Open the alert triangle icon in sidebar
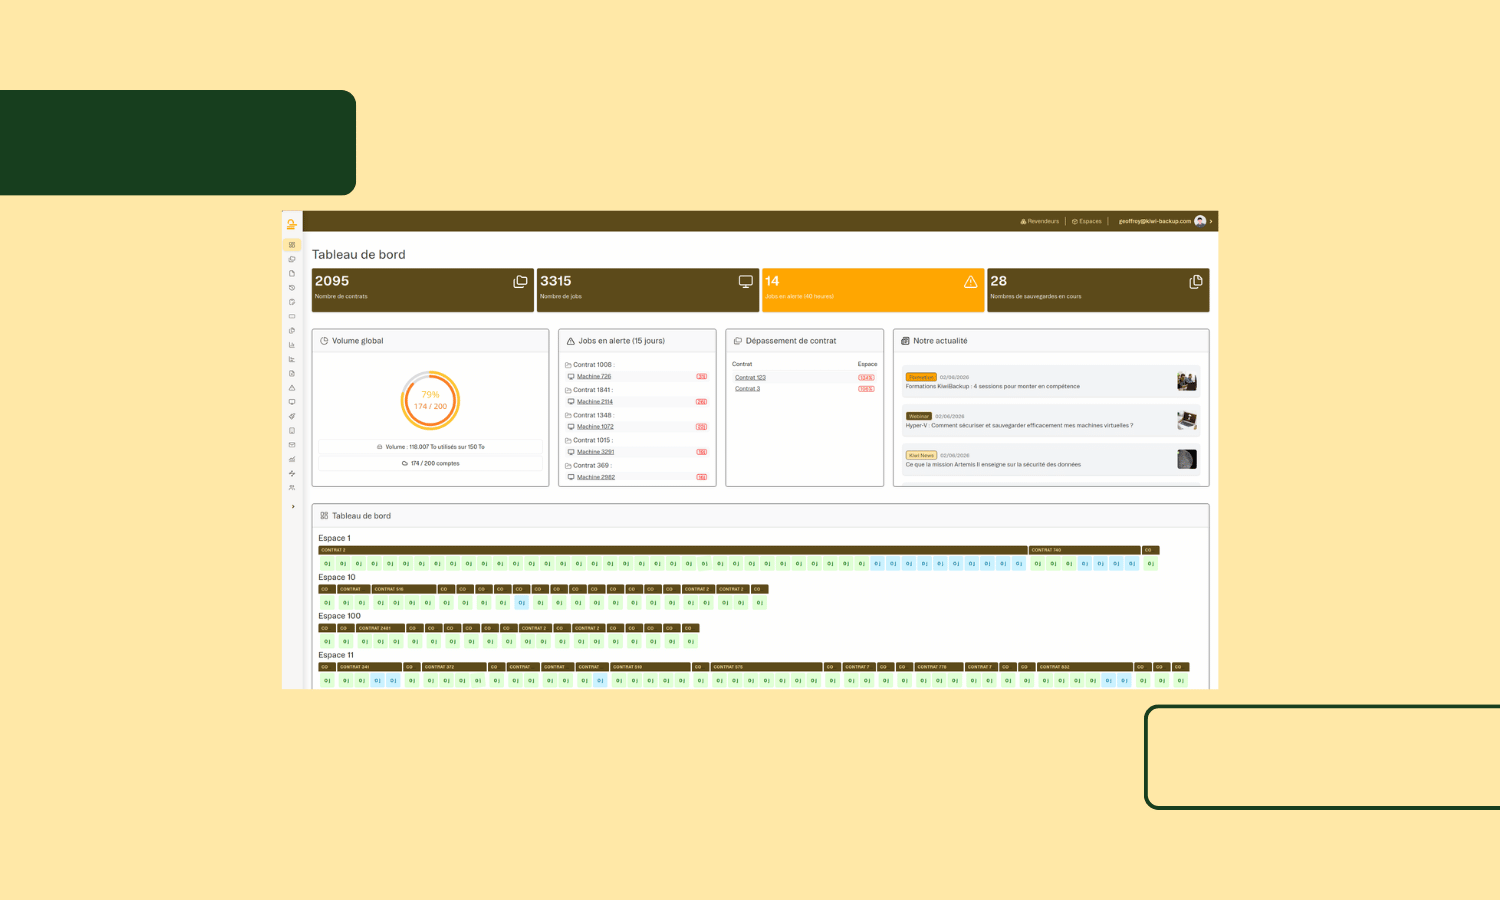The width and height of the screenshot is (1500, 900). coord(292,388)
